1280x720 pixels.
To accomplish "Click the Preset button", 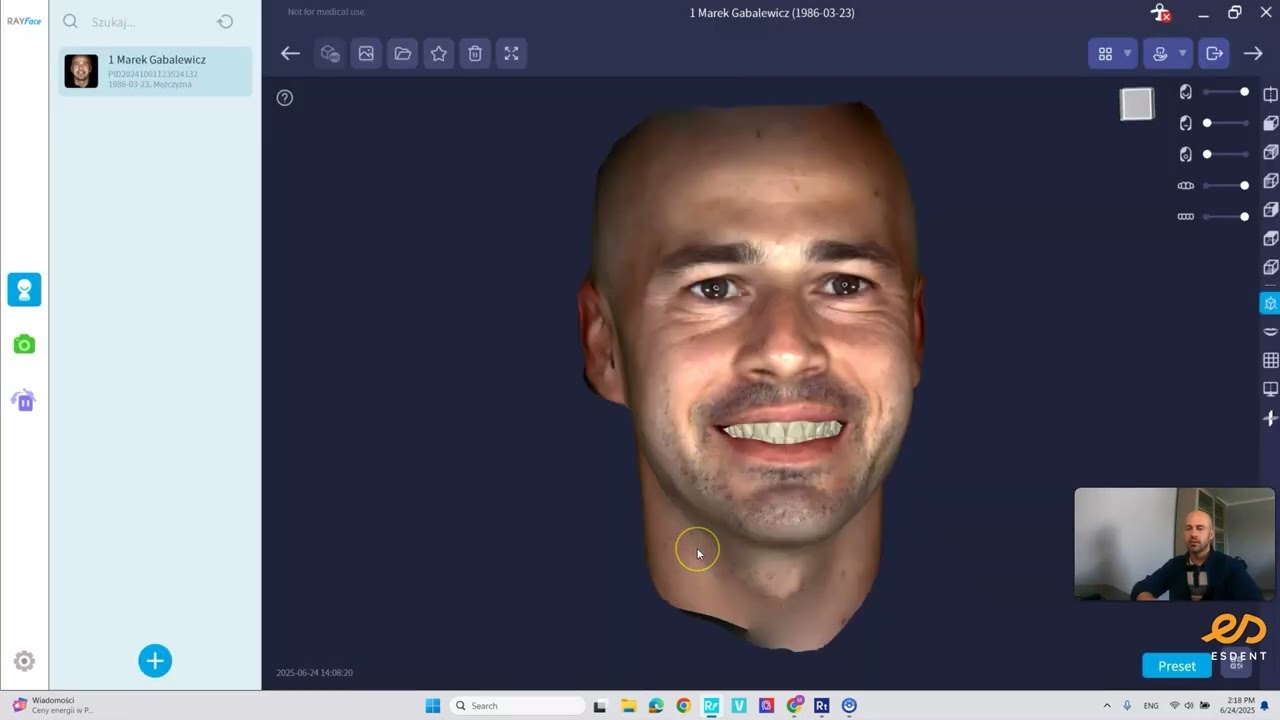I will (x=1177, y=666).
